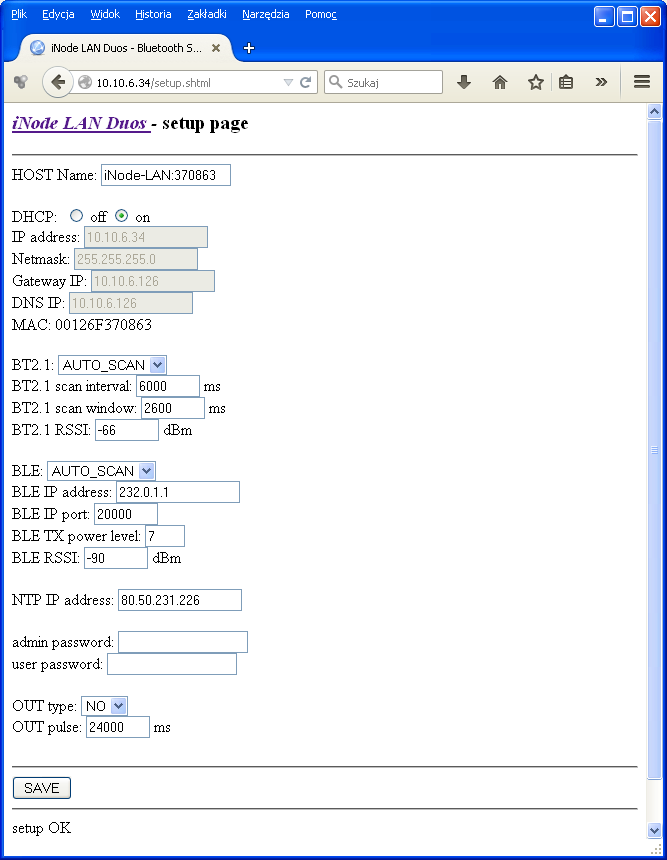Select DHCP off radio button
The height and width of the screenshot is (860, 667).
coord(76,216)
